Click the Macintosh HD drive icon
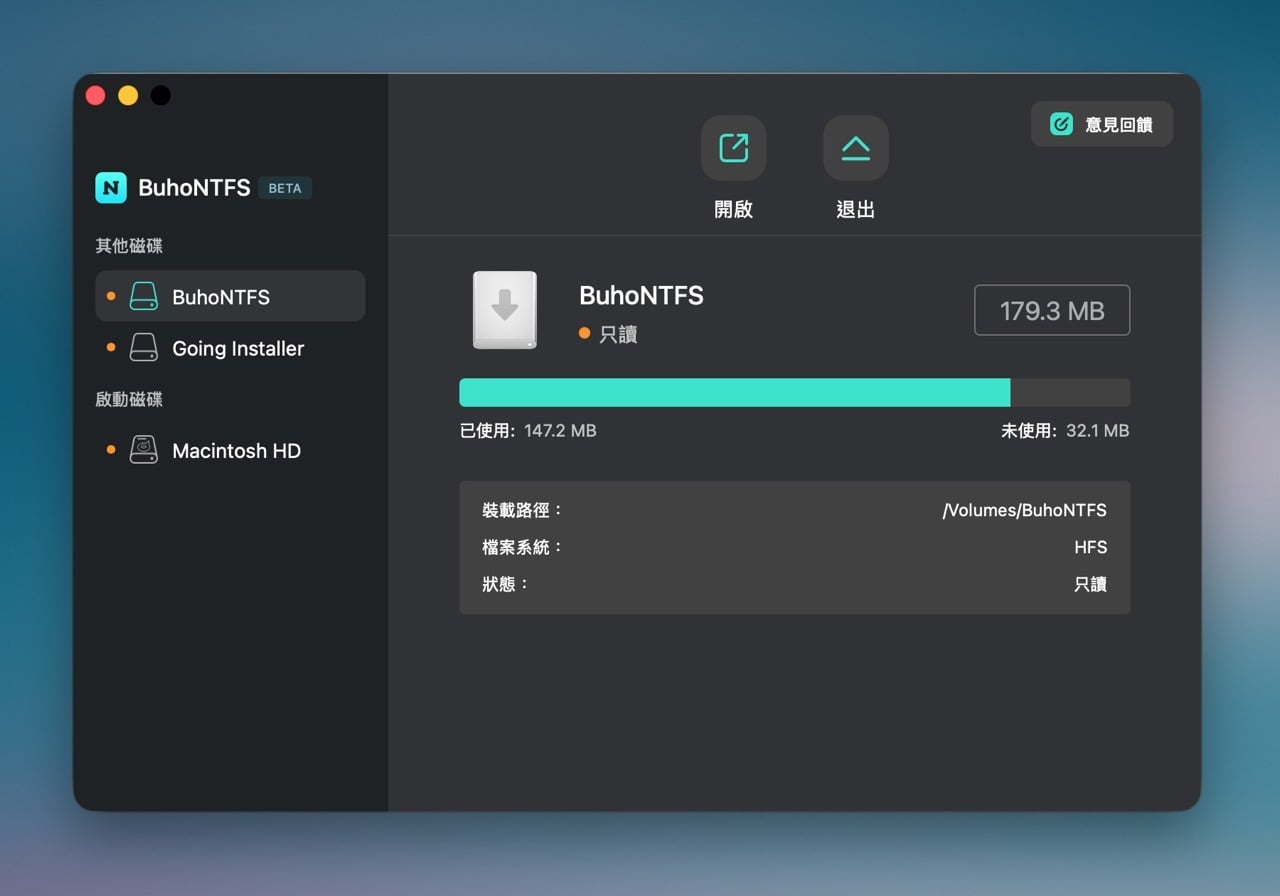 [x=144, y=450]
